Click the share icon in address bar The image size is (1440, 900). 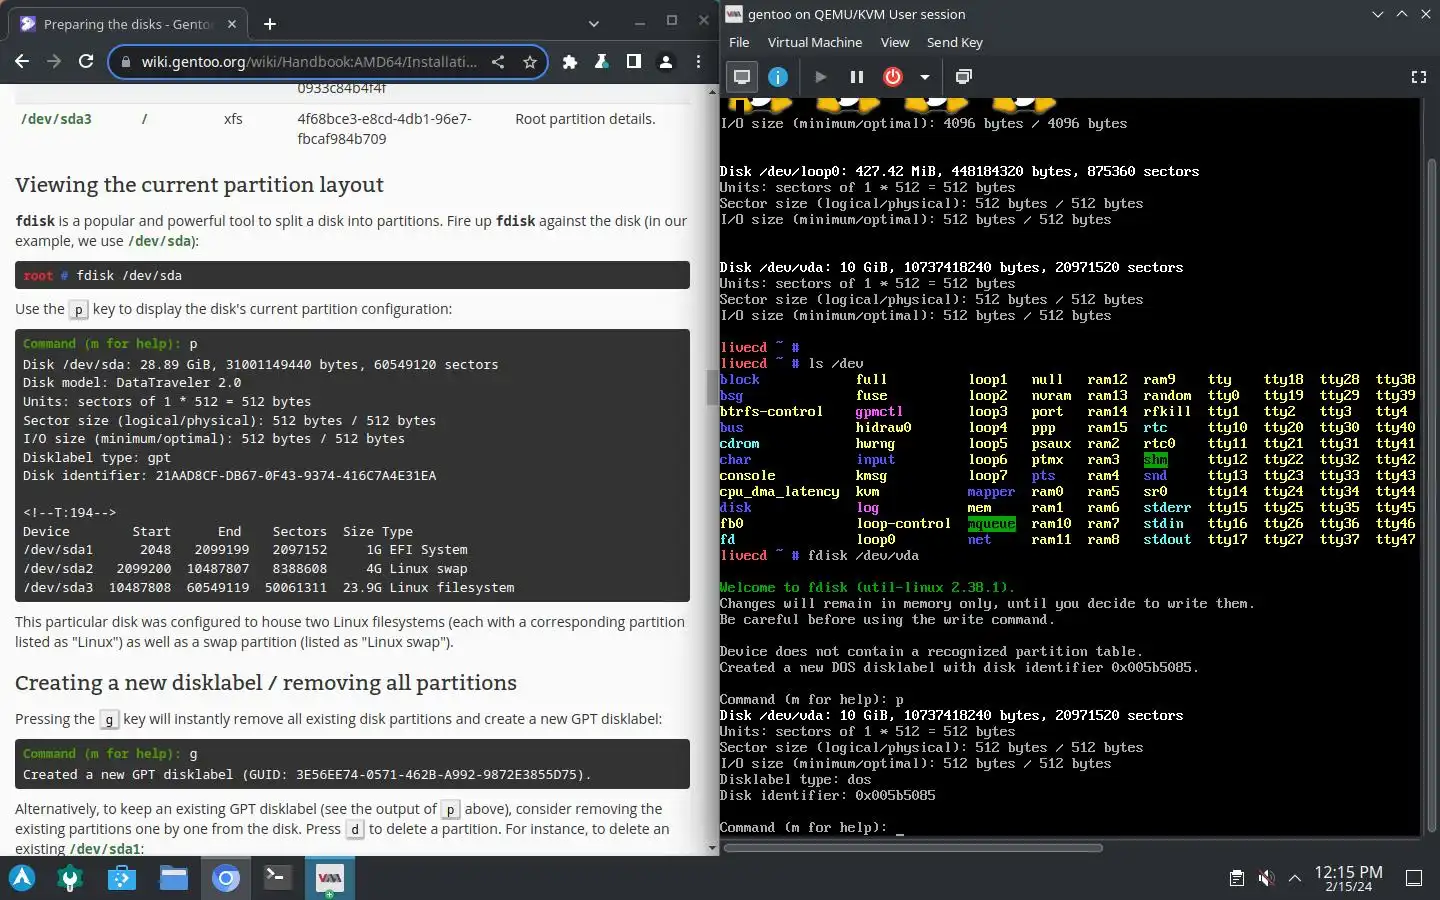[x=498, y=62]
